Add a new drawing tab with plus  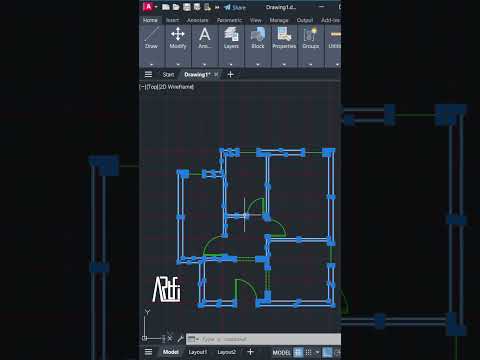coord(230,74)
